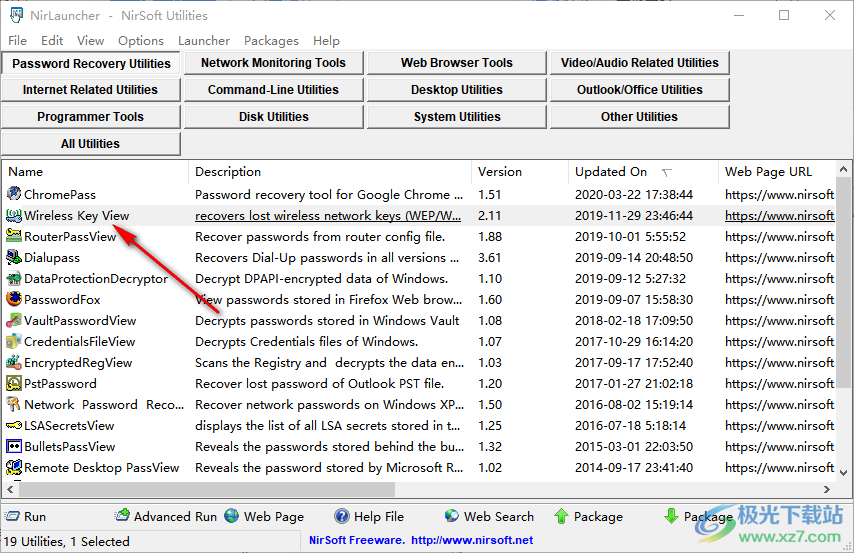The image size is (854, 553).
Task: Open the nirsoft.net link in status bar
Action: pyautogui.click(x=472, y=540)
